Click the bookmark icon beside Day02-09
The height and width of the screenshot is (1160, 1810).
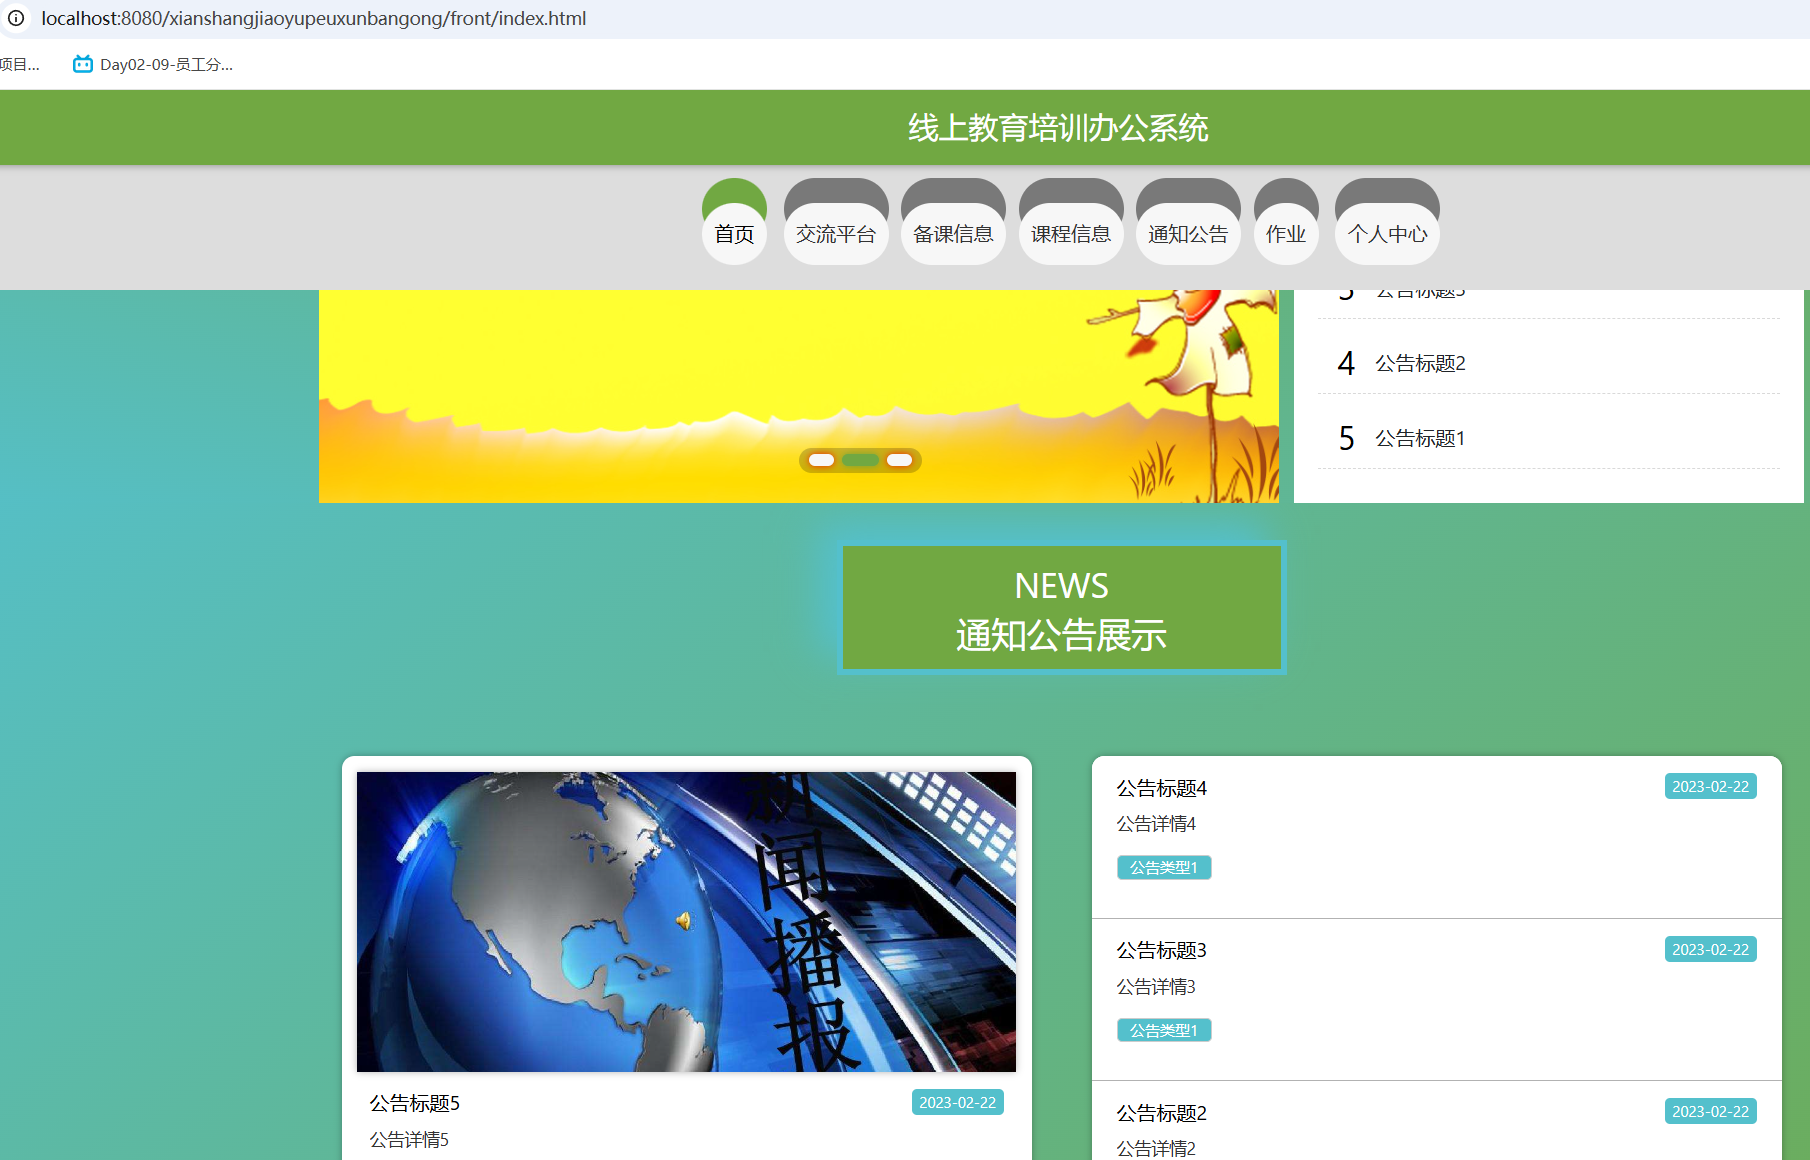[83, 64]
